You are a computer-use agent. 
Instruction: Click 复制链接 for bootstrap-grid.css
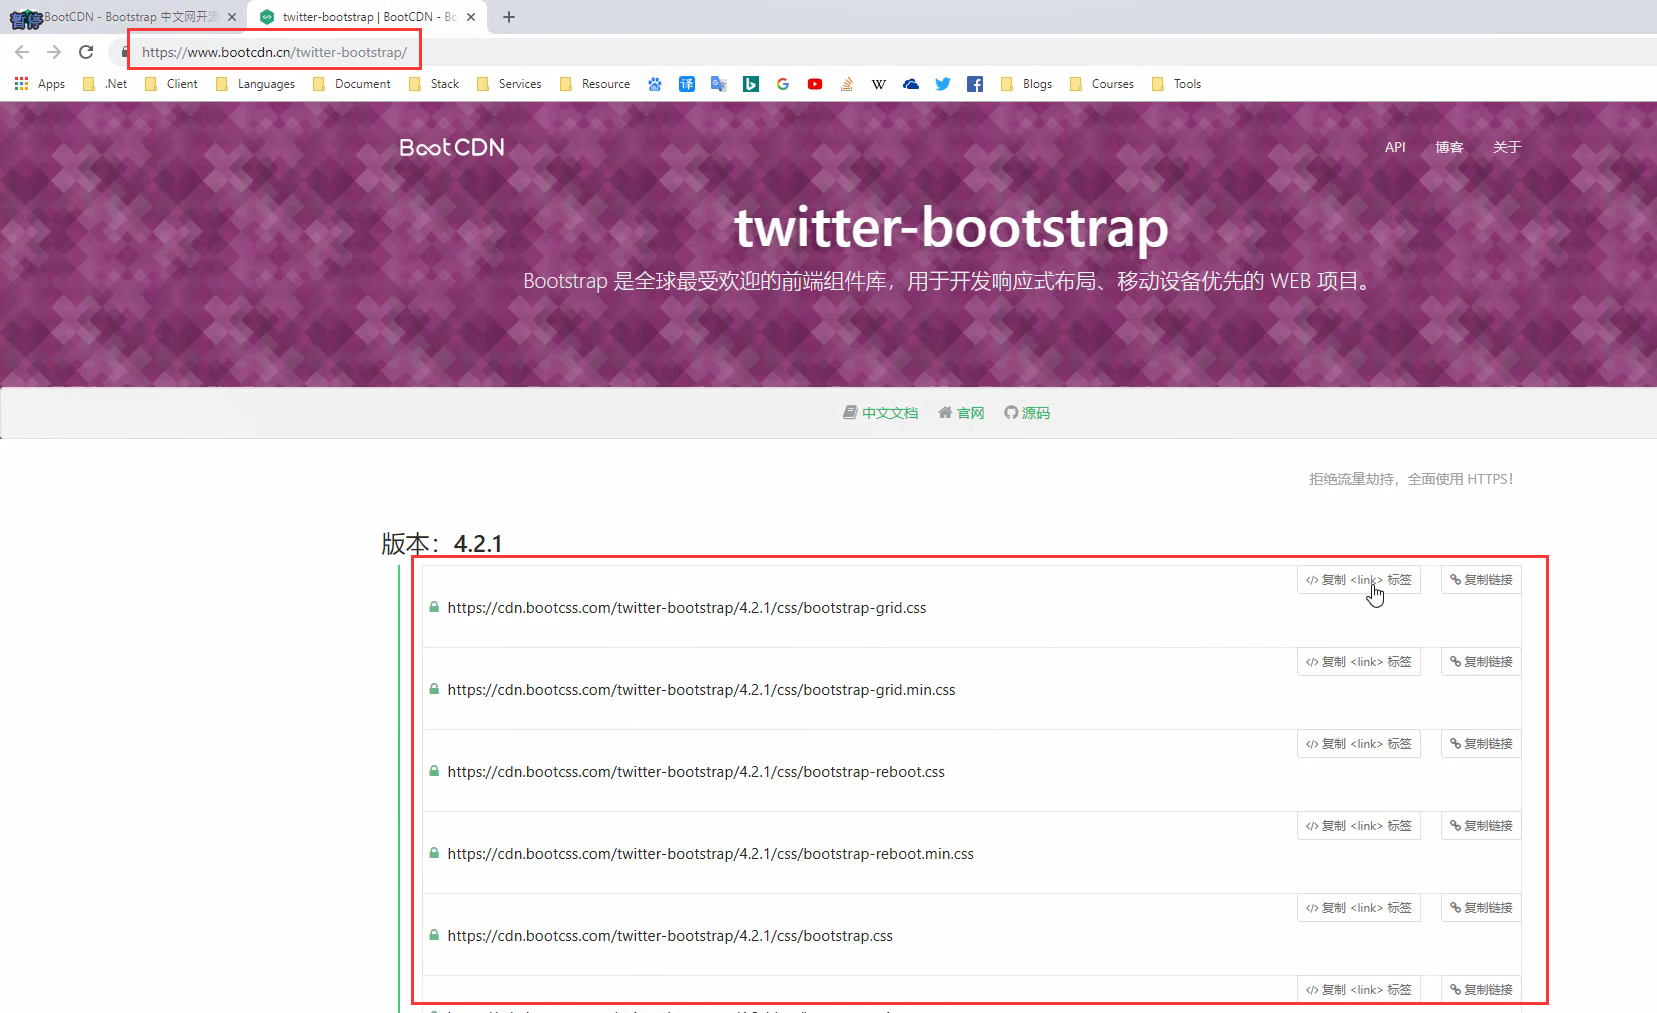(1481, 580)
